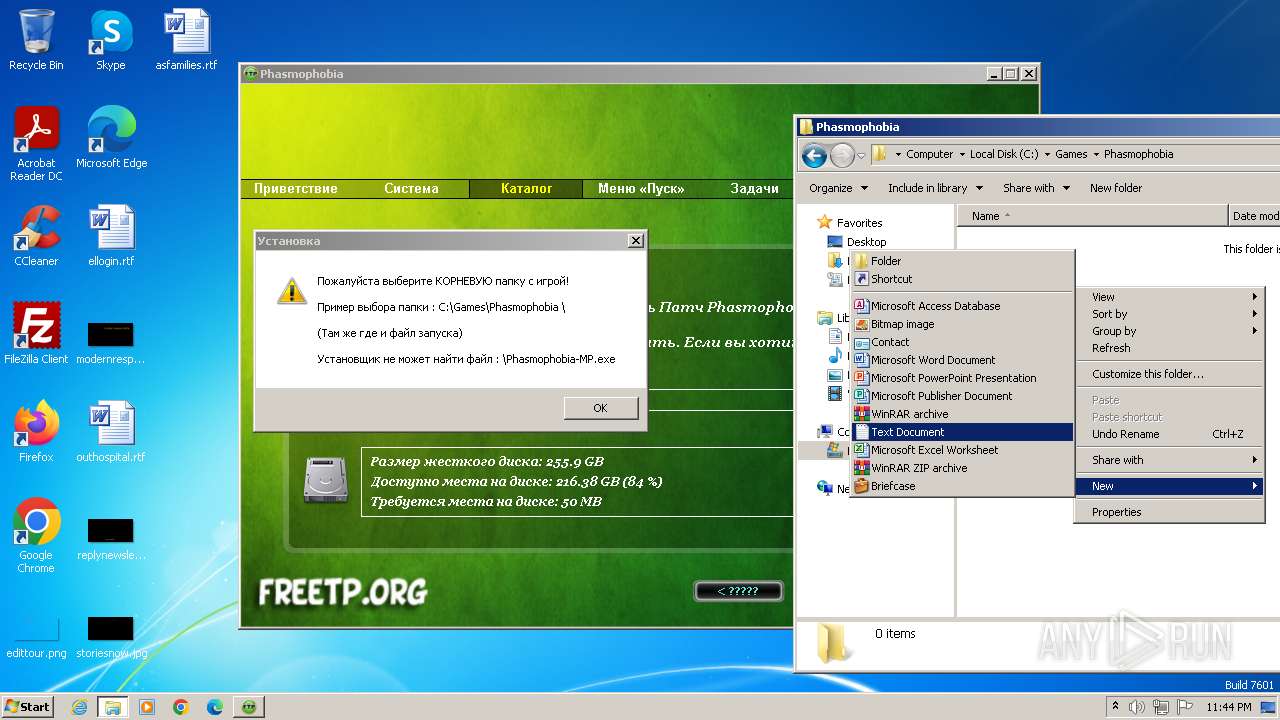Create new Bitmap image

(962, 324)
